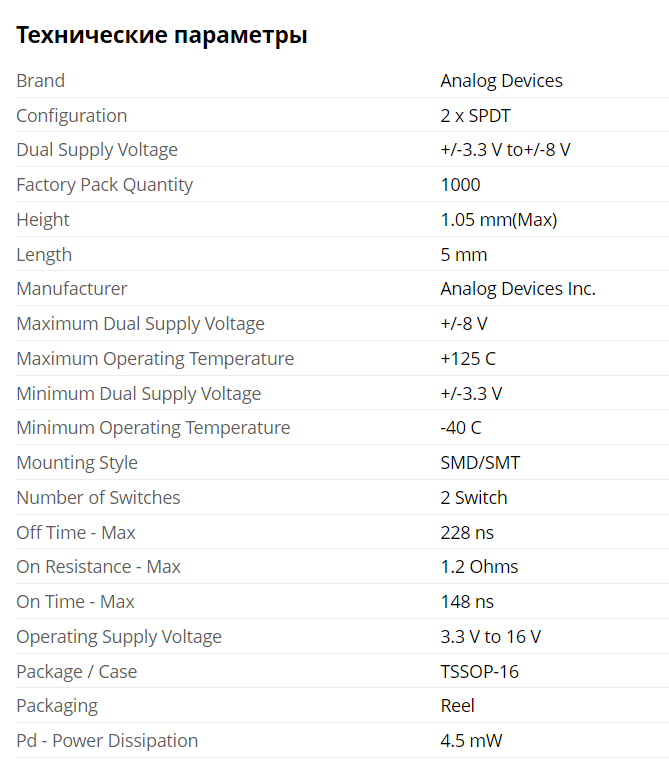Click the Minimum Dual Supply Voltage label
The height and width of the screenshot is (767, 669).
click(138, 394)
